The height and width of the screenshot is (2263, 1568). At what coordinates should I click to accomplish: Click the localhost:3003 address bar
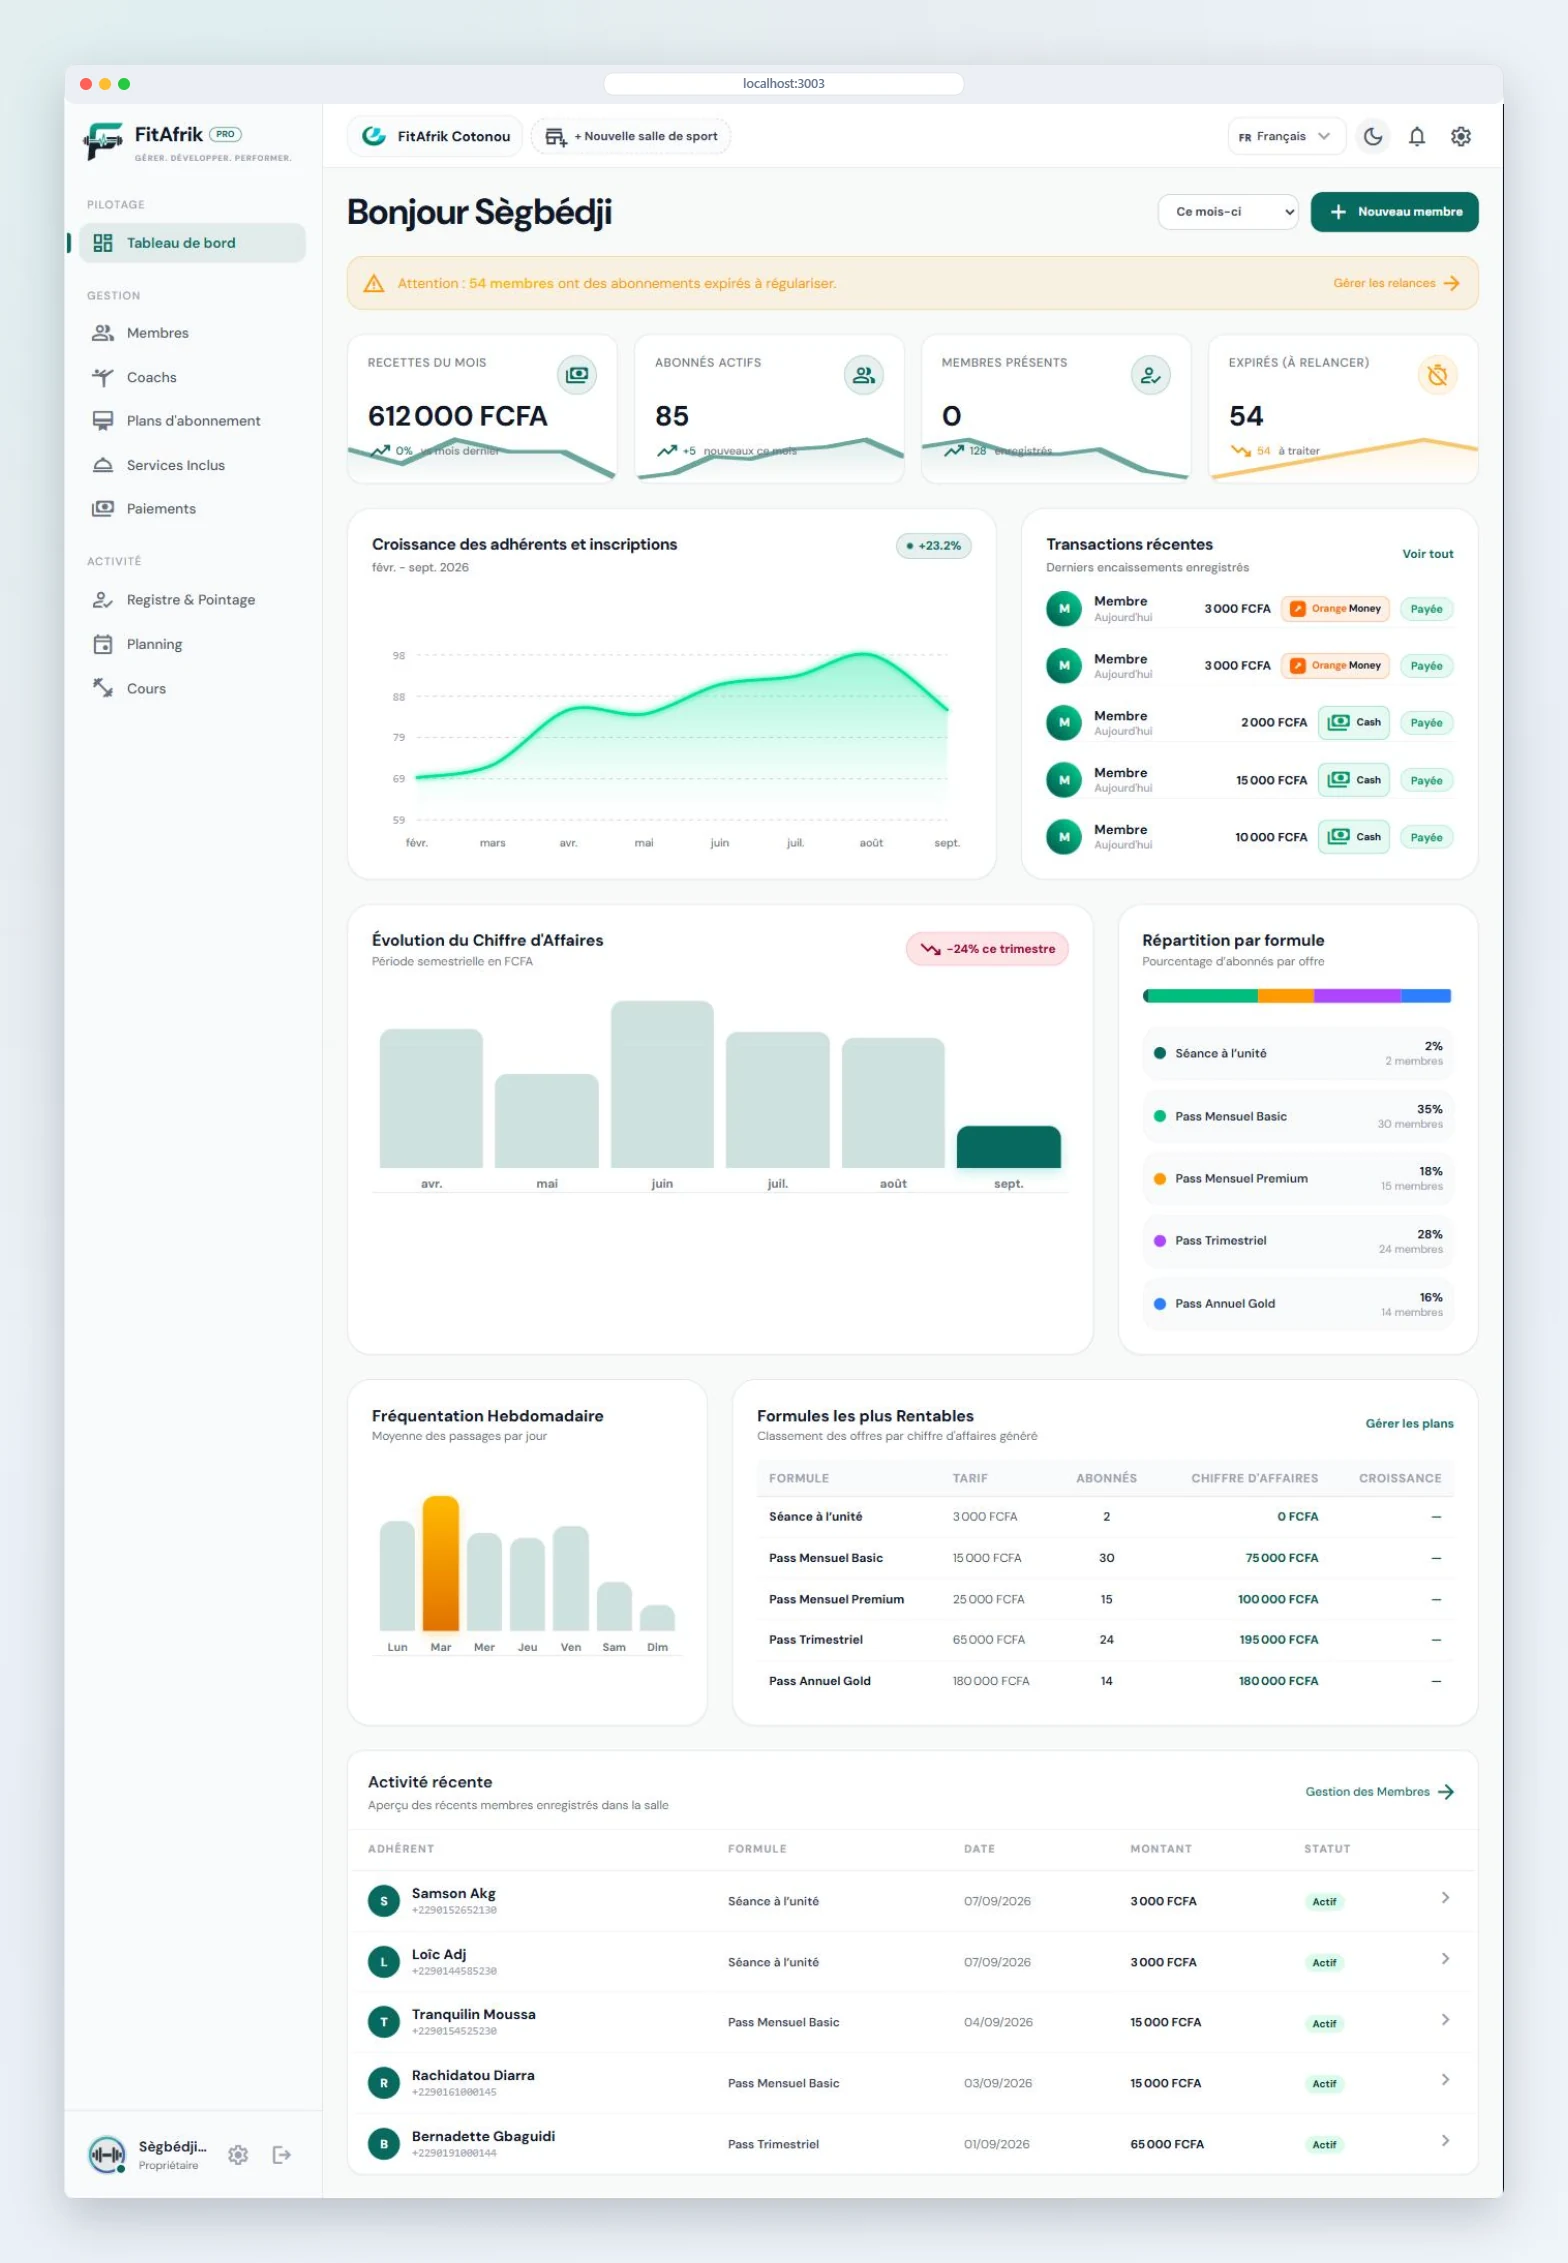tap(784, 84)
